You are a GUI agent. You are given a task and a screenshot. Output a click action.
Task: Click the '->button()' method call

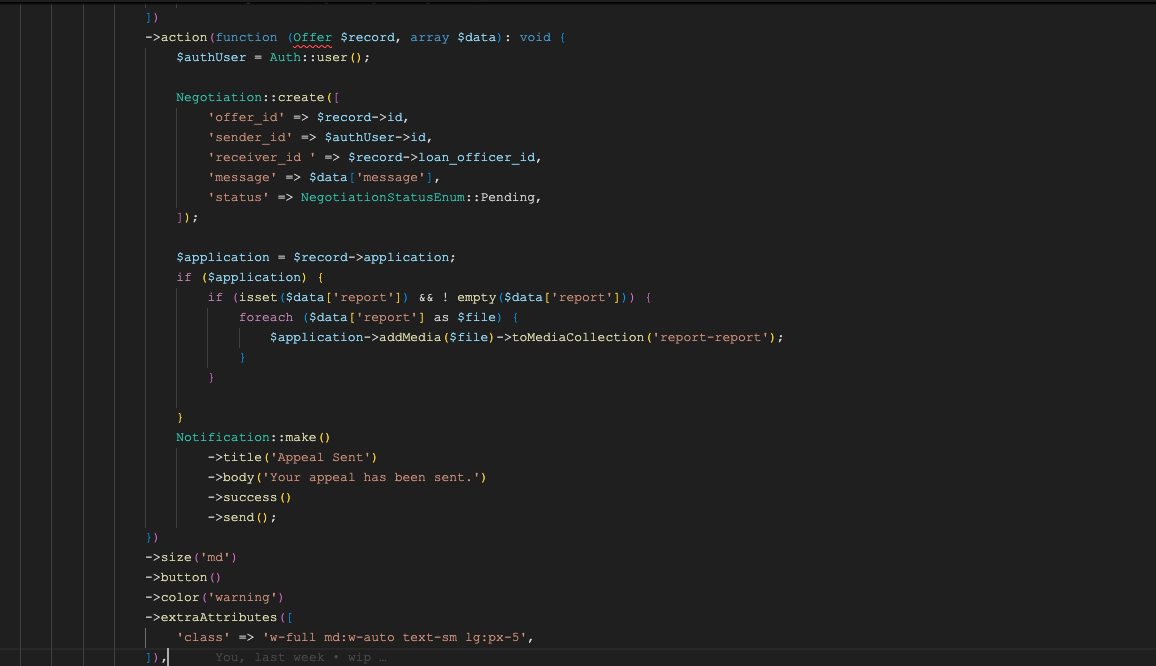pyautogui.click(x=184, y=577)
